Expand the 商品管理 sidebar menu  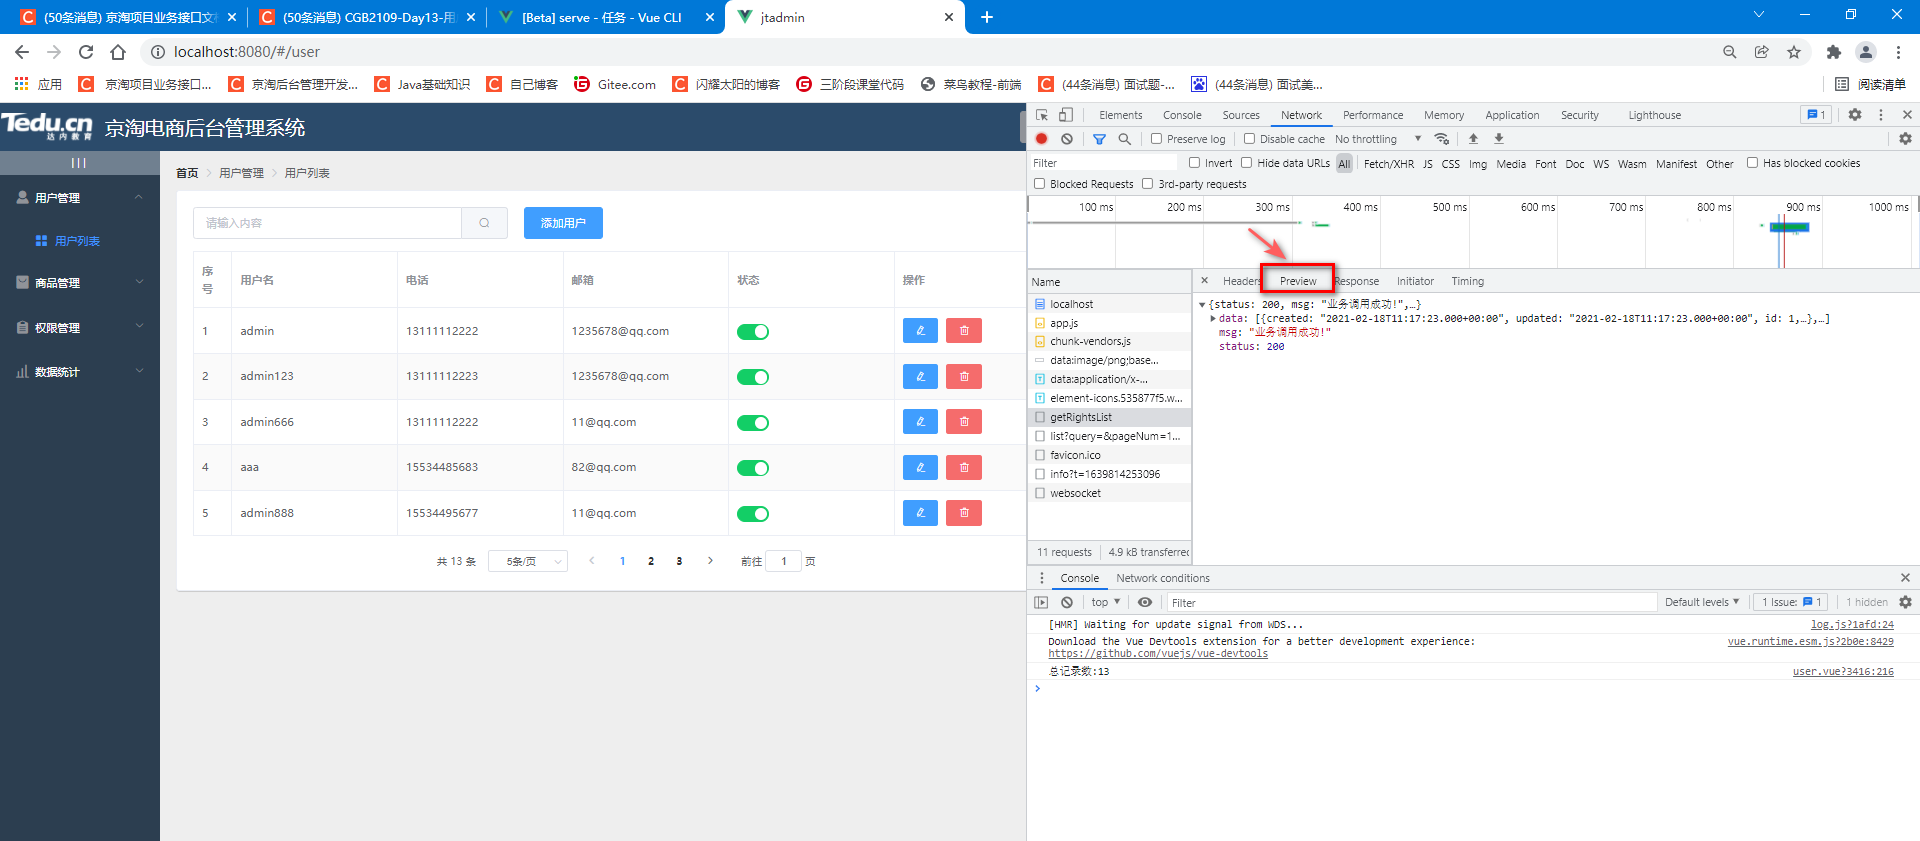coord(80,283)
